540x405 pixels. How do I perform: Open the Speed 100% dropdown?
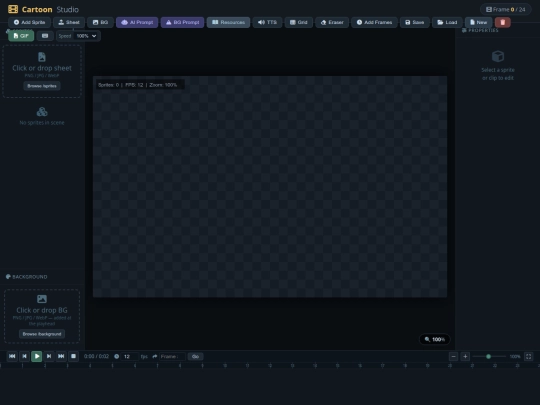(86, 36)
